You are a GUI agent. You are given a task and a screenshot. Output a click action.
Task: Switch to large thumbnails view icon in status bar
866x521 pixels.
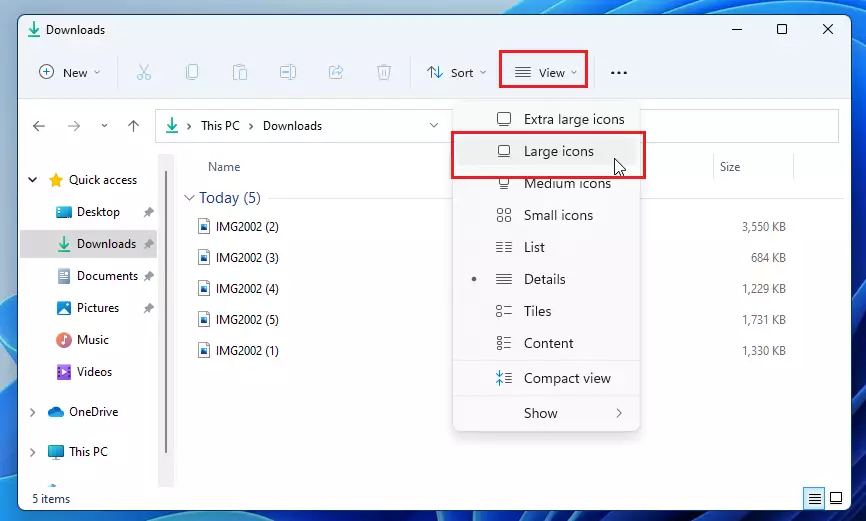click(836, 498)
